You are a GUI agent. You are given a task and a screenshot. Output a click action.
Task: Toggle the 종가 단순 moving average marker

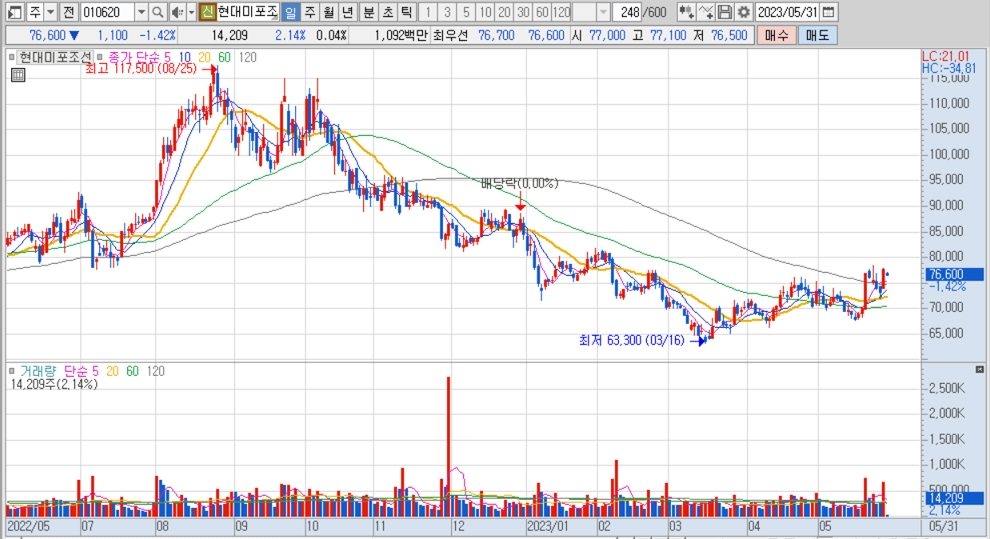101,57
